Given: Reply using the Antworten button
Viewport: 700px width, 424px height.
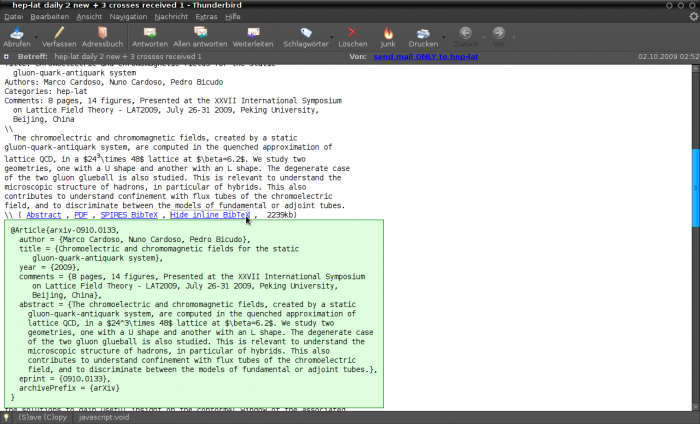Looking at the screenshot, I should pyautogui.click(x=150, y=37).
